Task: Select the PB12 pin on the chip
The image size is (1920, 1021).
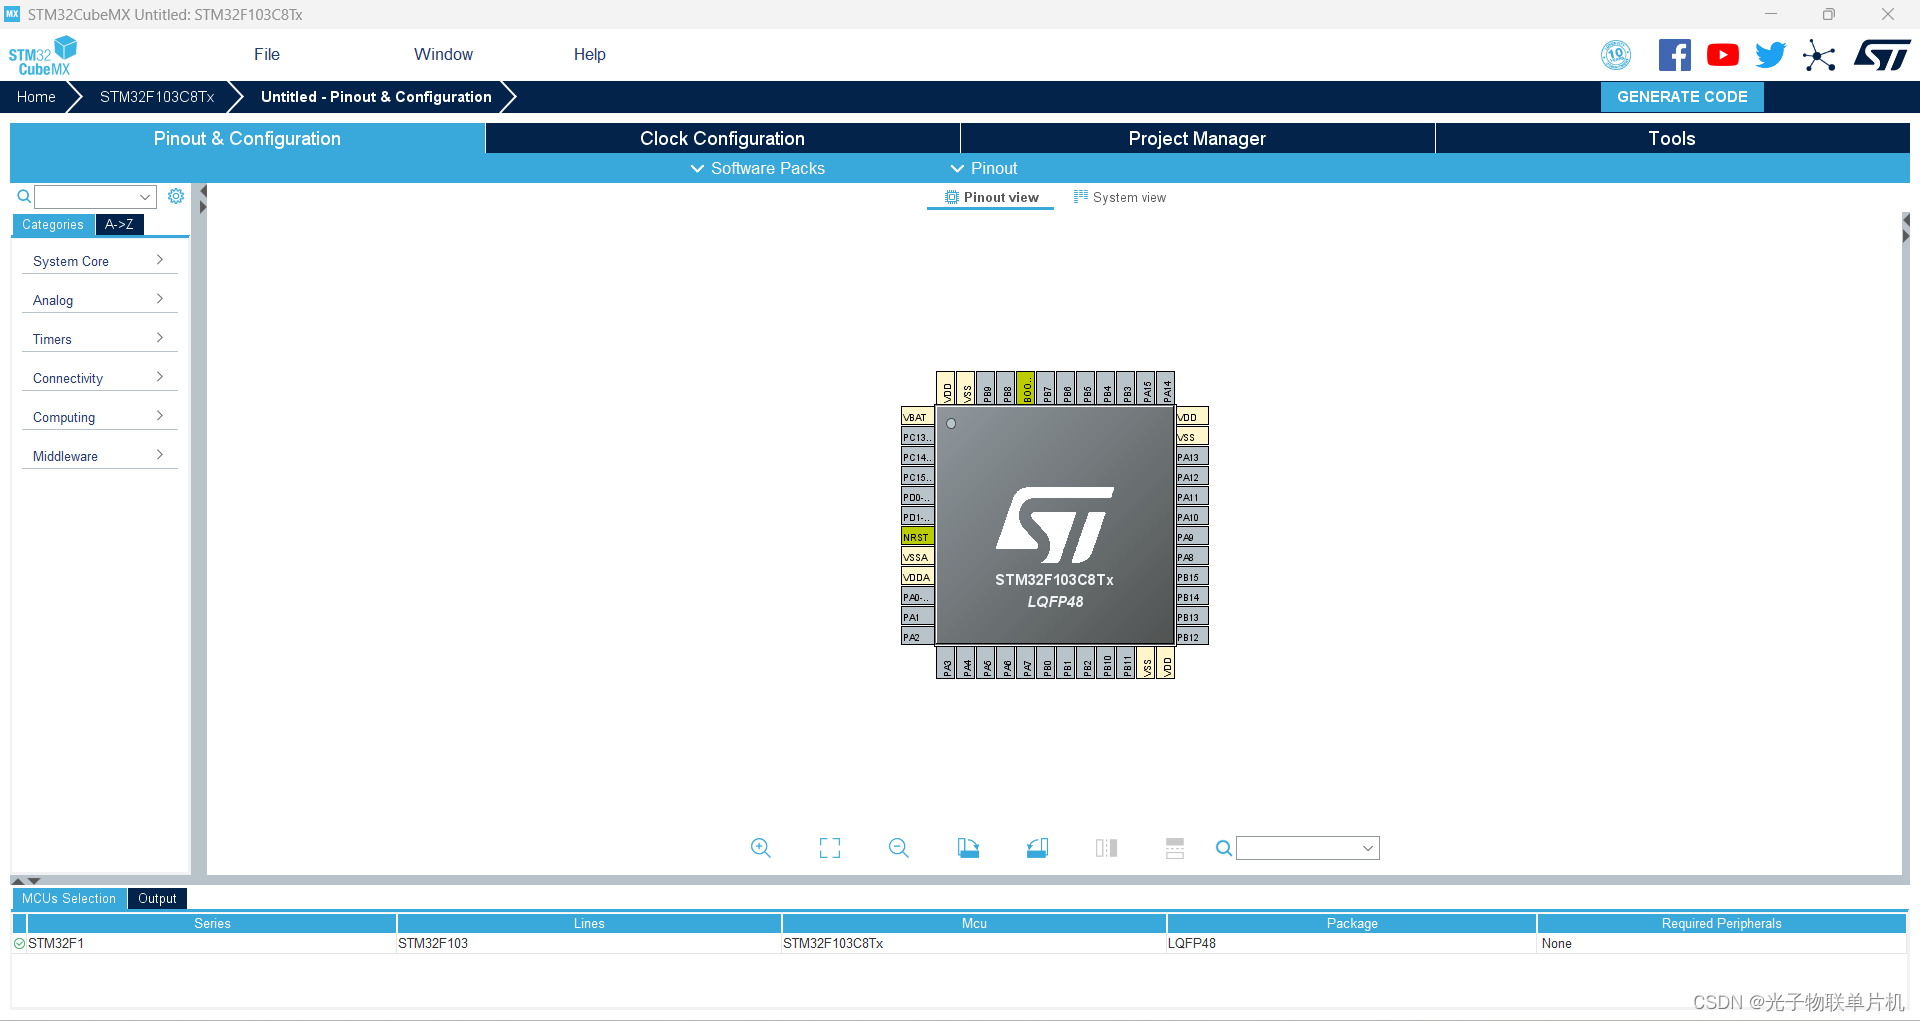Action: pos(1192,637)
